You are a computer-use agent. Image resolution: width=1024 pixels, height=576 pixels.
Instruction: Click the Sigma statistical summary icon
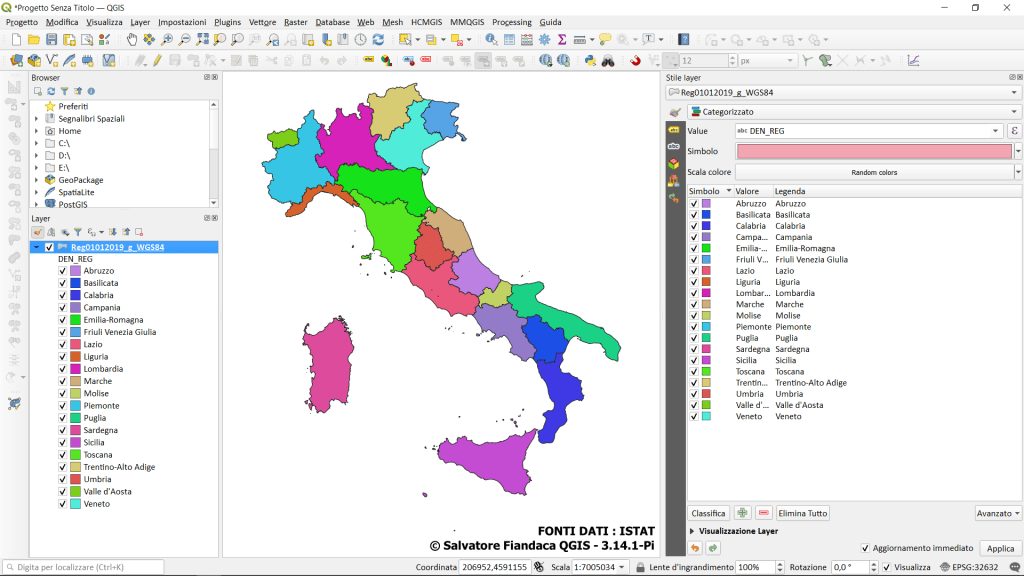(562, 39)
